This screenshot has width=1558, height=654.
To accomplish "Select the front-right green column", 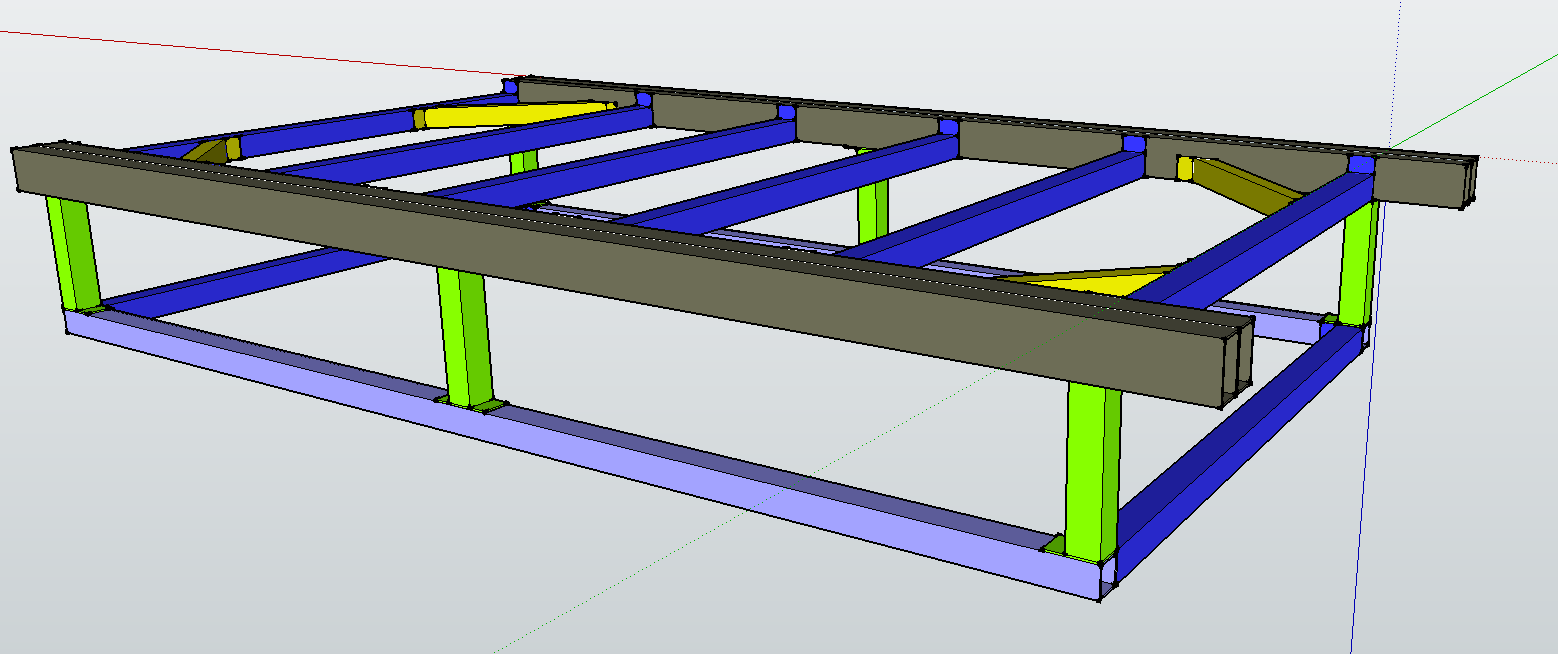I will [x=1092, y=470].
